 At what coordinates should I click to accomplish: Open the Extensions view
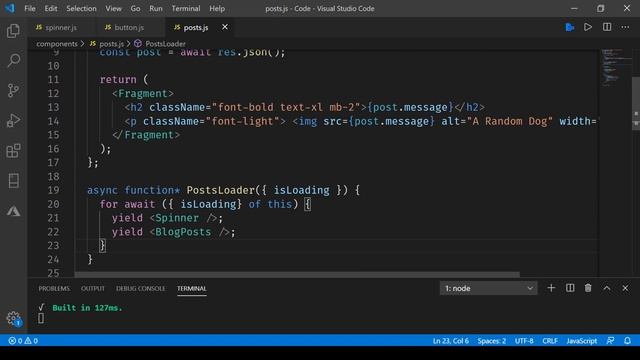click(x=13, y=151)
